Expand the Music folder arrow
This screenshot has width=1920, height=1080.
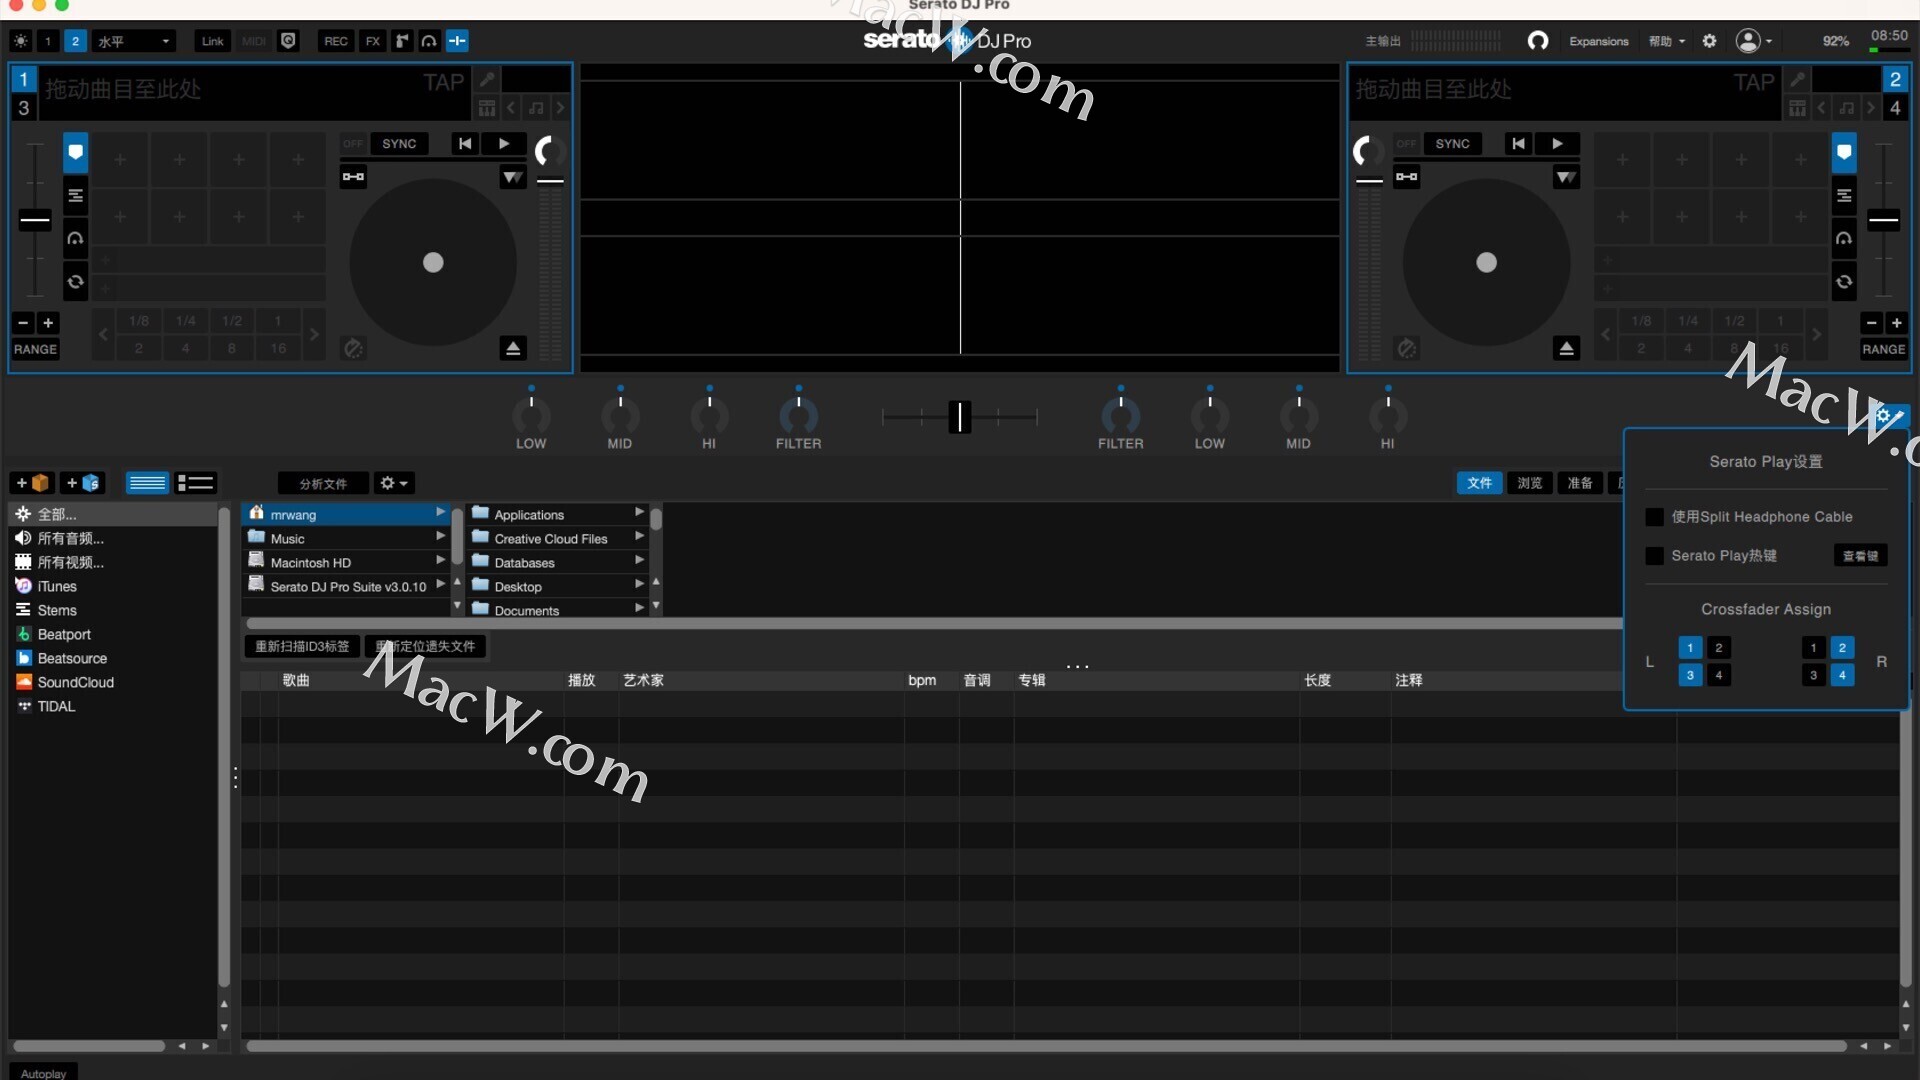(x=440, y=537)
